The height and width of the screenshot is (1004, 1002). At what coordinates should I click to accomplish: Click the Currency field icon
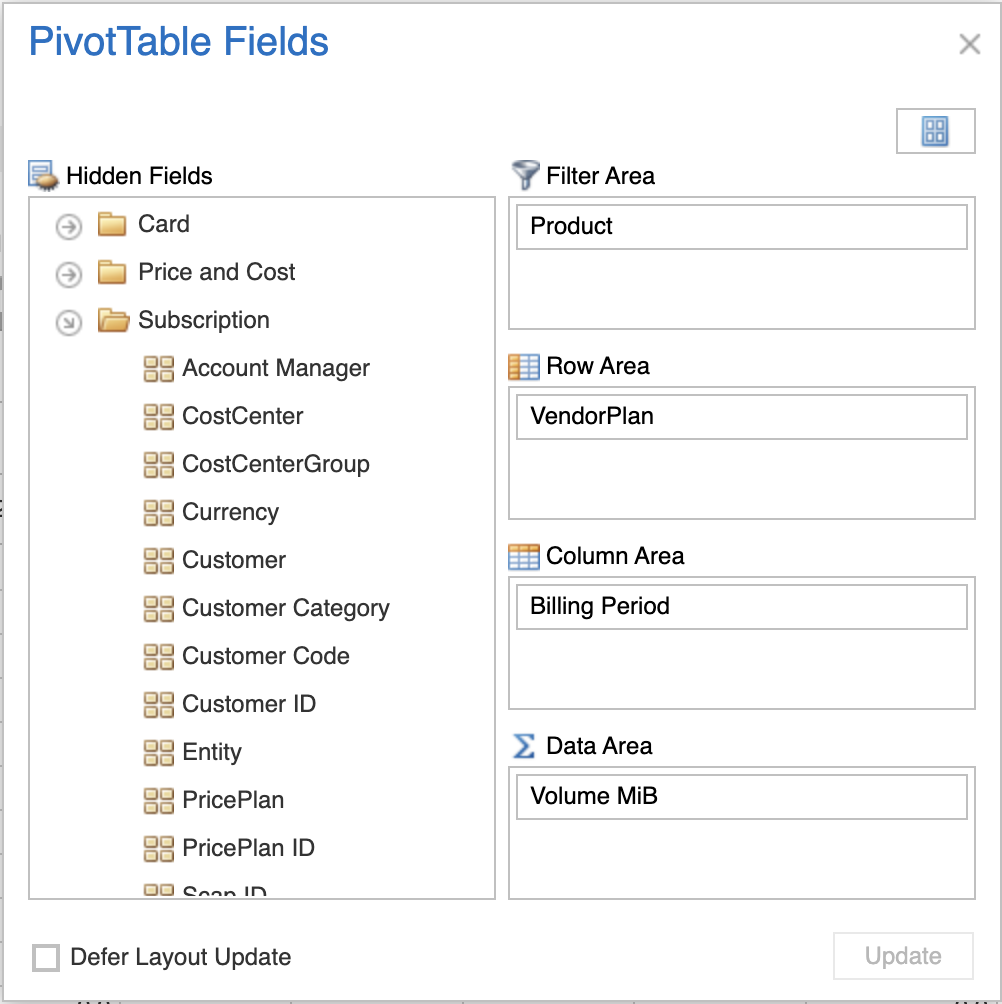(x=158, y=513)
